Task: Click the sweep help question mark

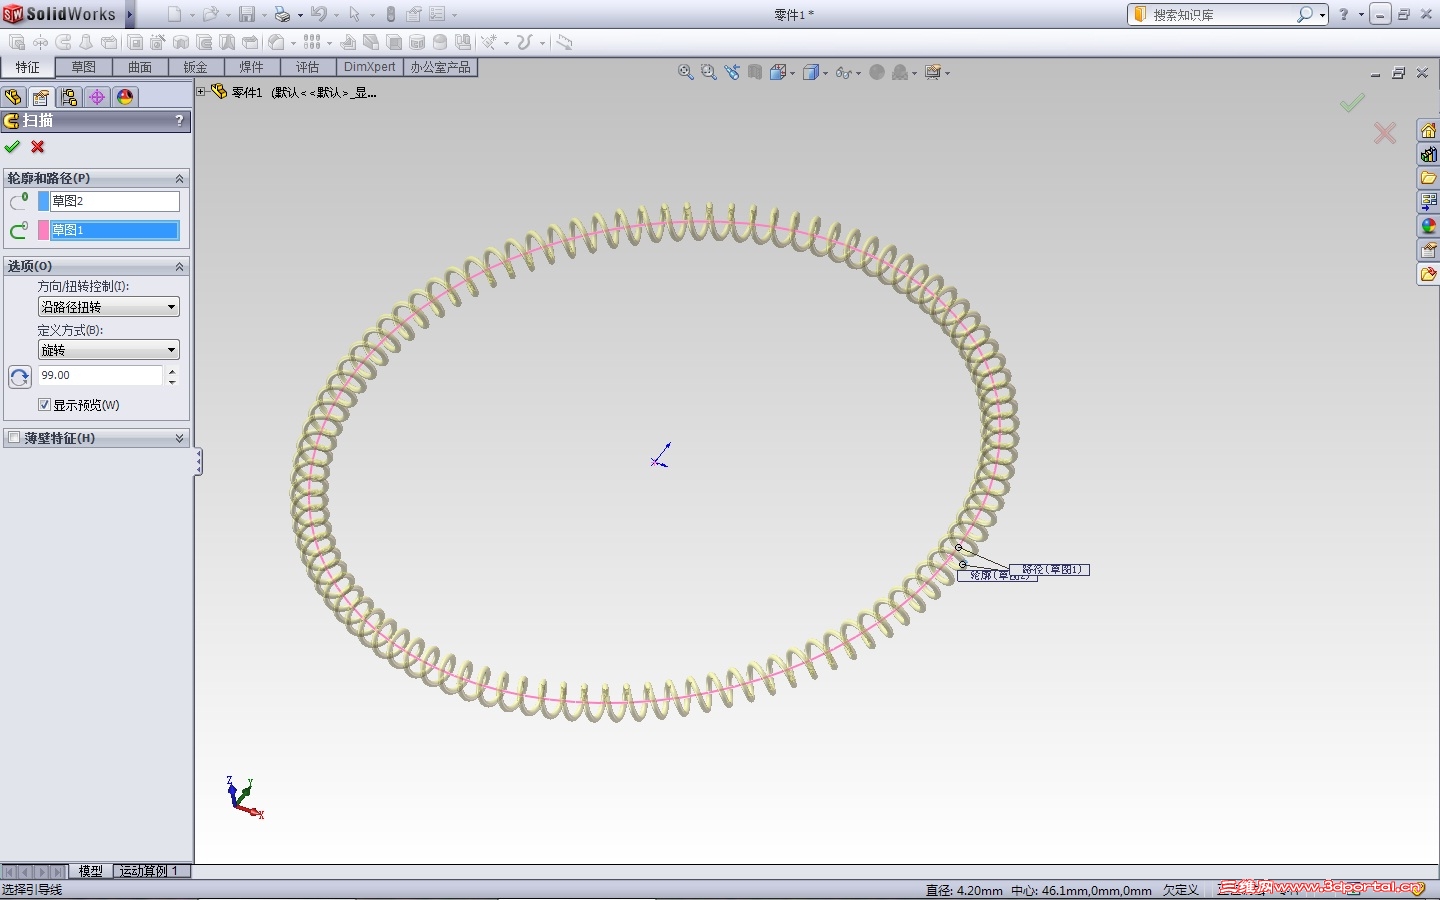Action: pyautogui.click(x=180, y=121)
